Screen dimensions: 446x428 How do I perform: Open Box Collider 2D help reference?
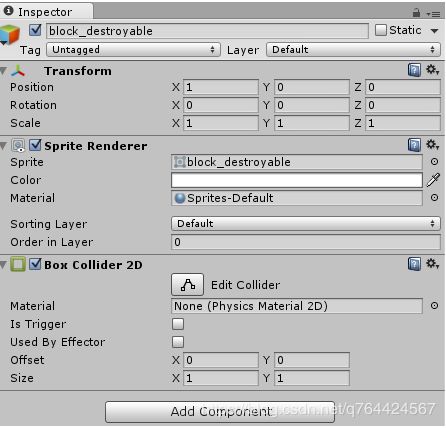point(414,264)
